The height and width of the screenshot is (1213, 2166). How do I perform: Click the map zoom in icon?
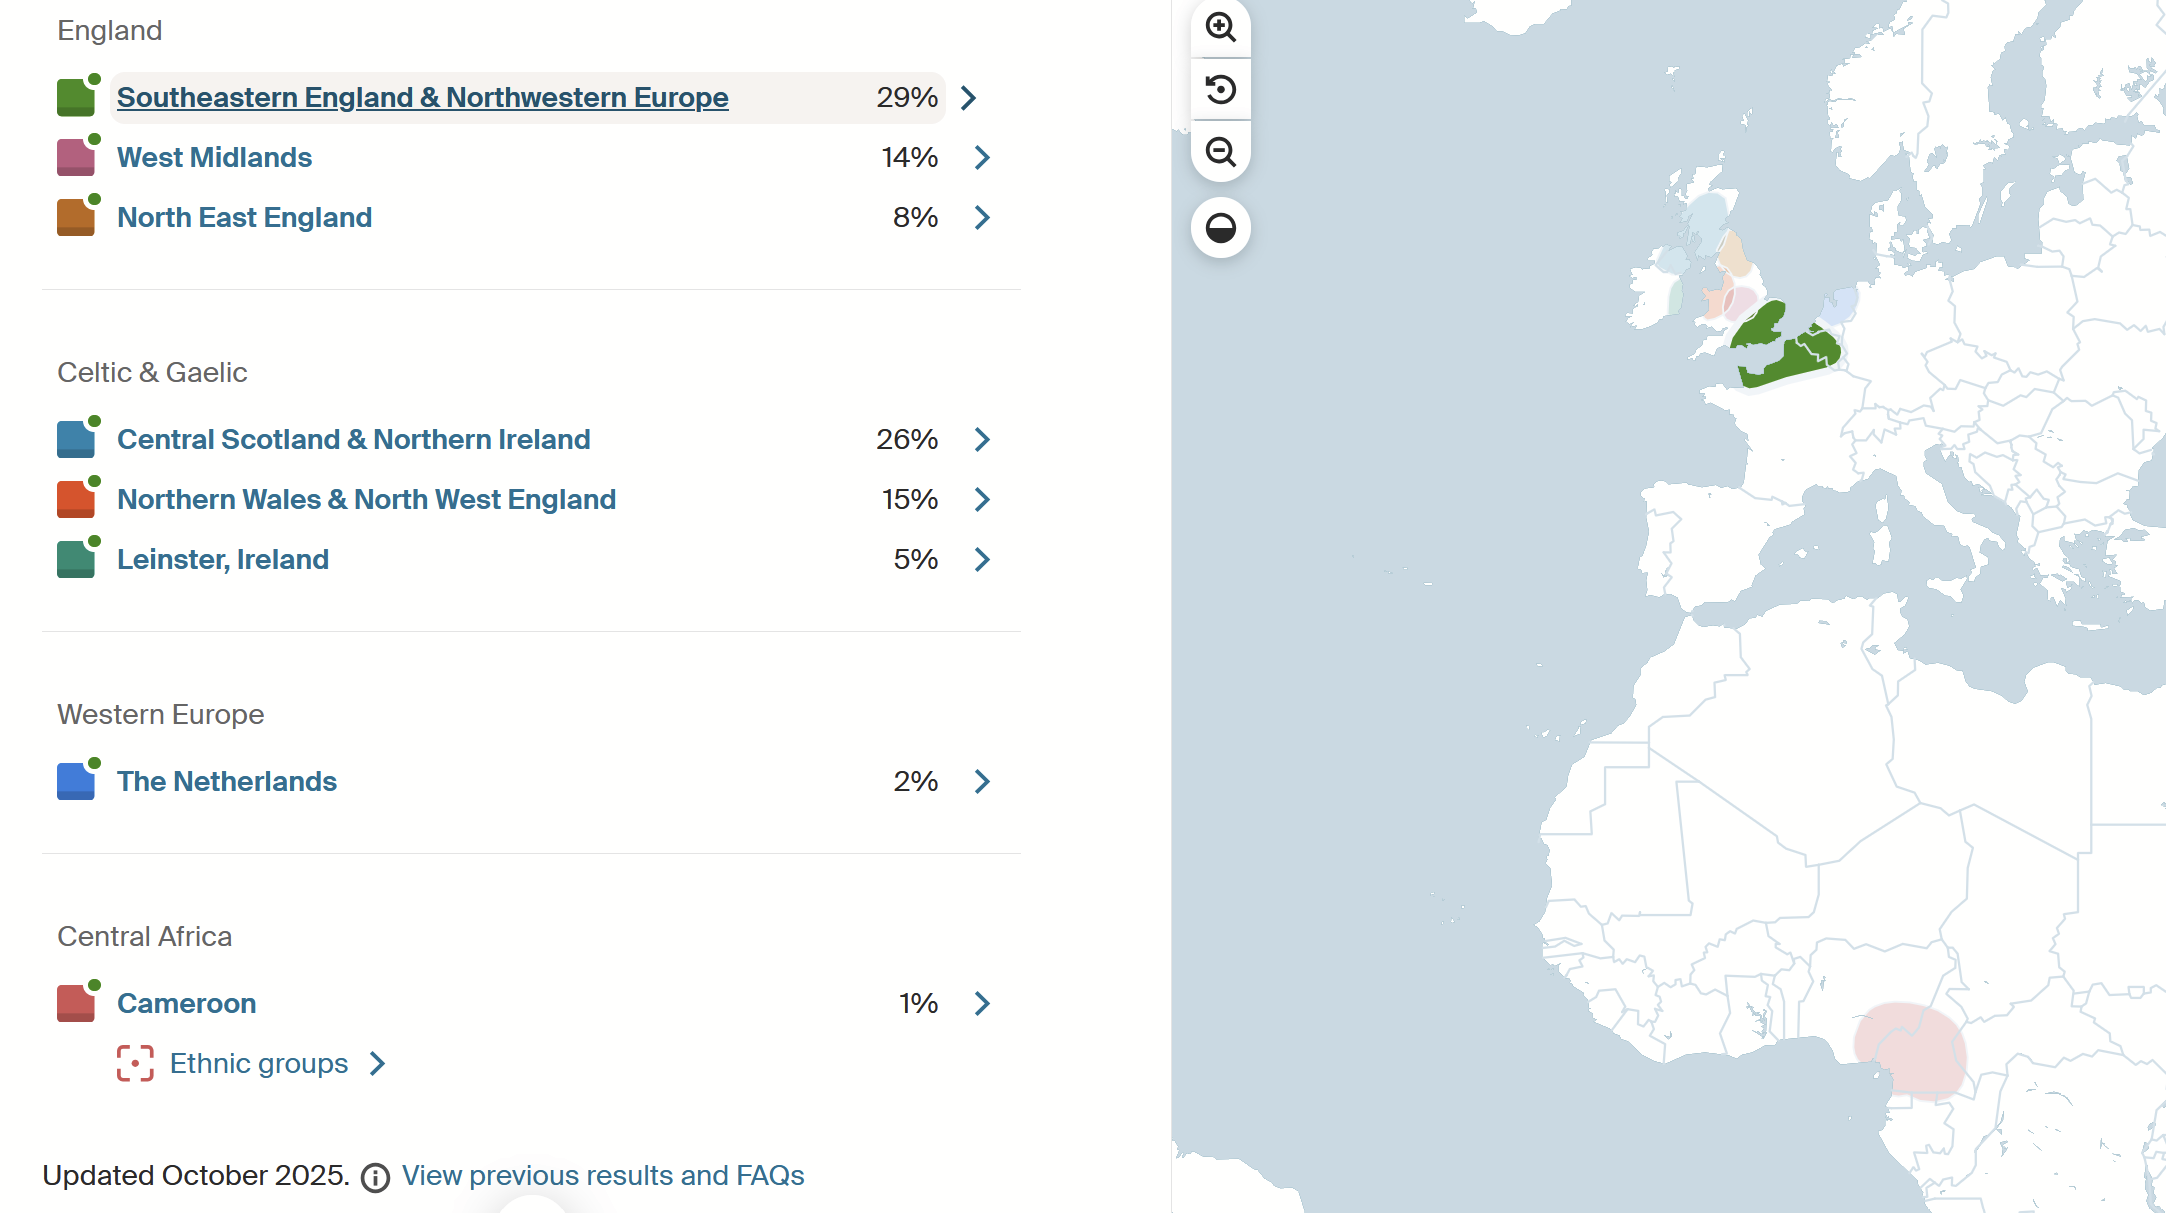(1220, 27)
